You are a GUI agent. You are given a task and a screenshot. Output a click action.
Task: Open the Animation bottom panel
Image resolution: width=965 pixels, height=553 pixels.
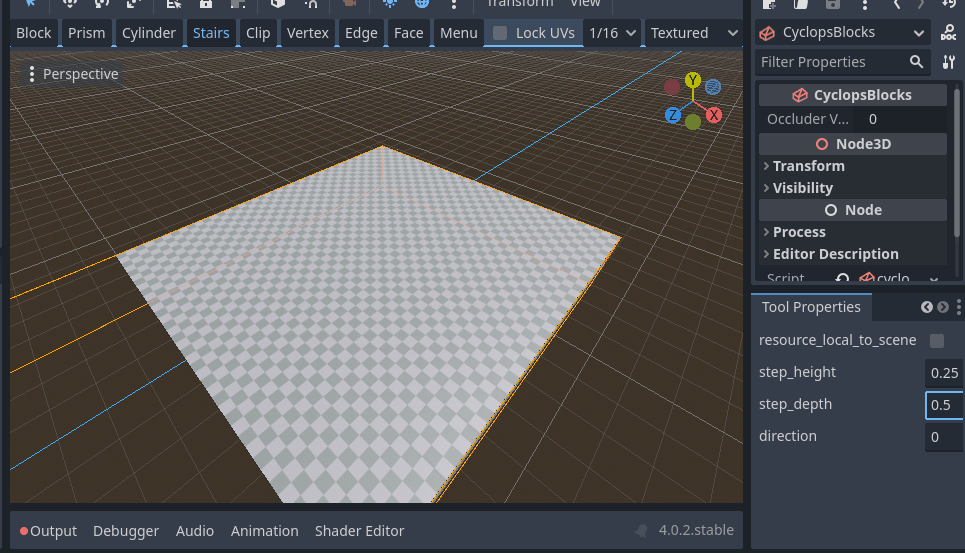click(265, 531)
